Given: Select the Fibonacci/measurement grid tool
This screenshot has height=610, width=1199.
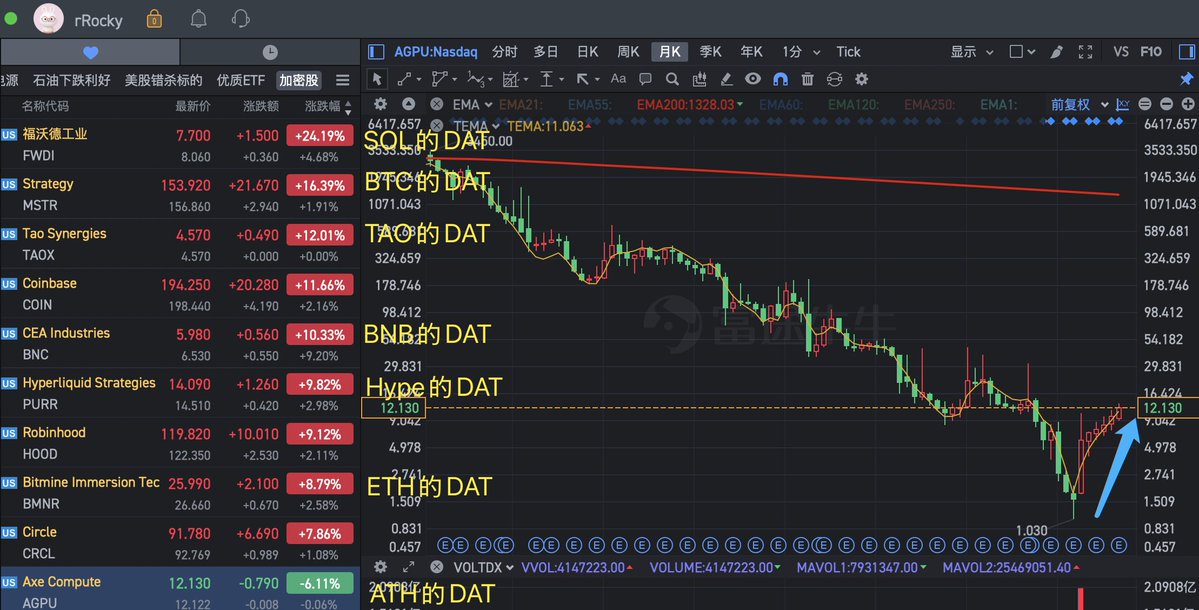Looking at the screenshot, I should (513, 79).
